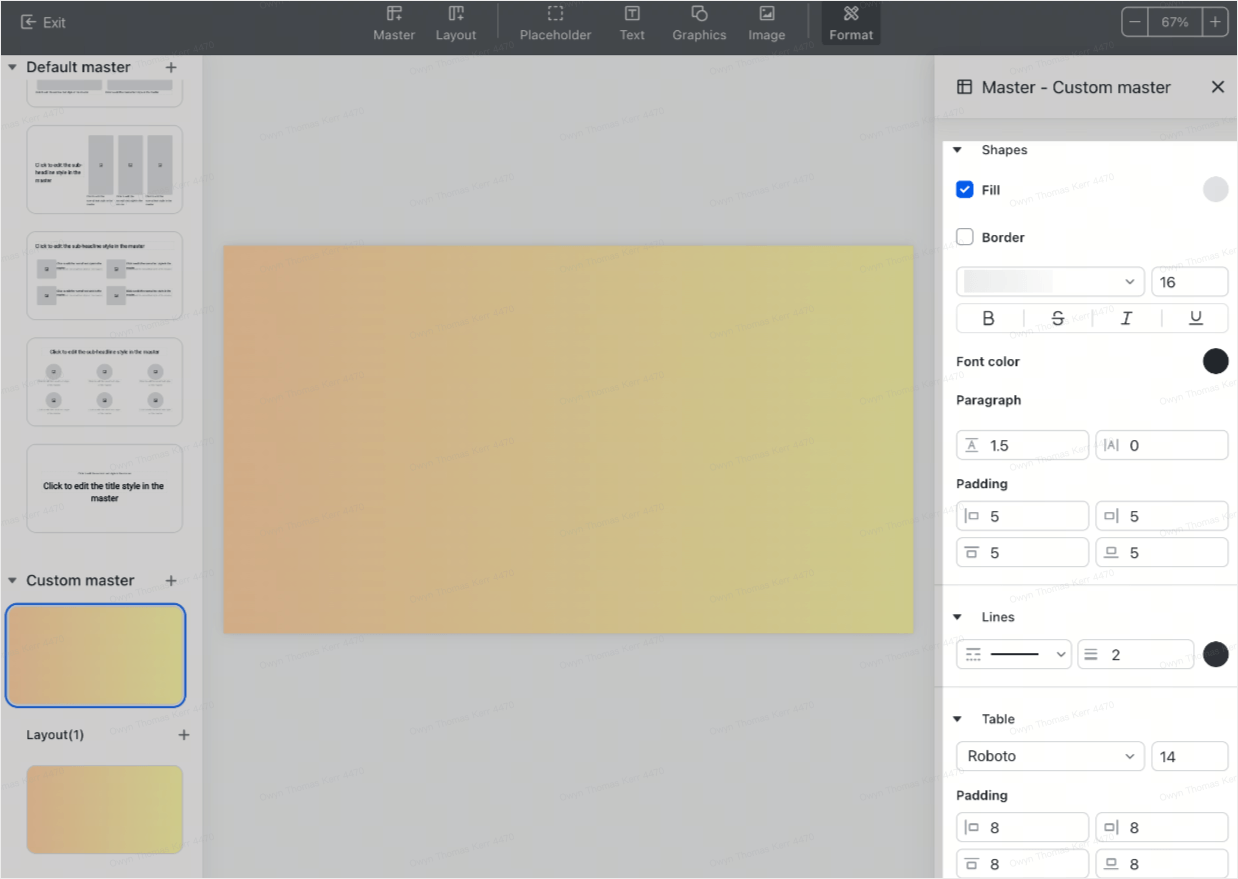This screenshot has height=879, width=1238.
Task: Click the Master panel layout icon
Action: 964,87
